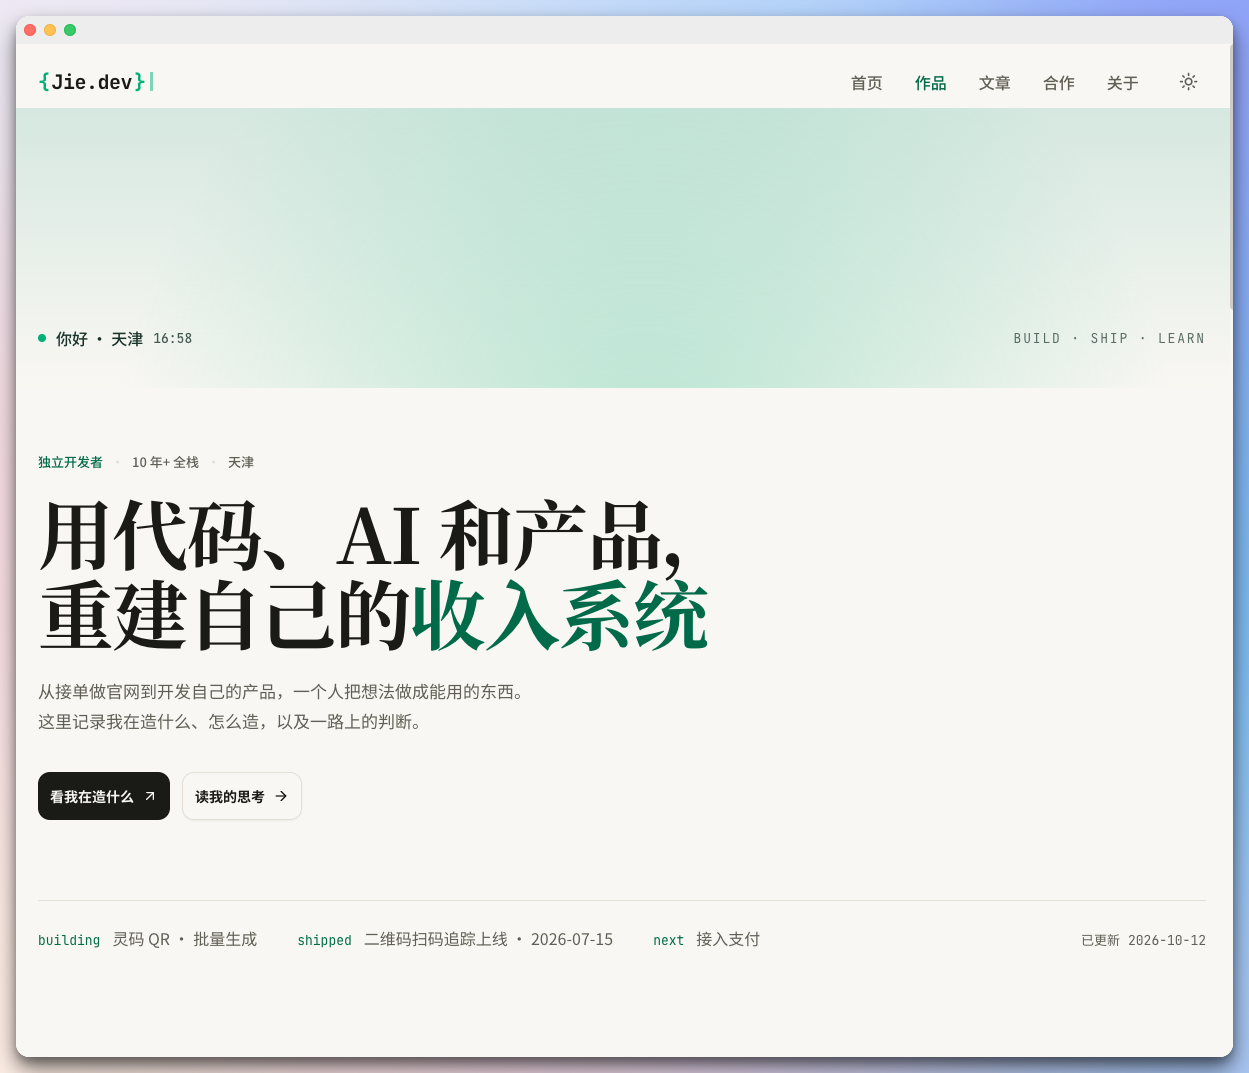Close the window with the red button
Screen dimensions: 1249x1073
30,30
